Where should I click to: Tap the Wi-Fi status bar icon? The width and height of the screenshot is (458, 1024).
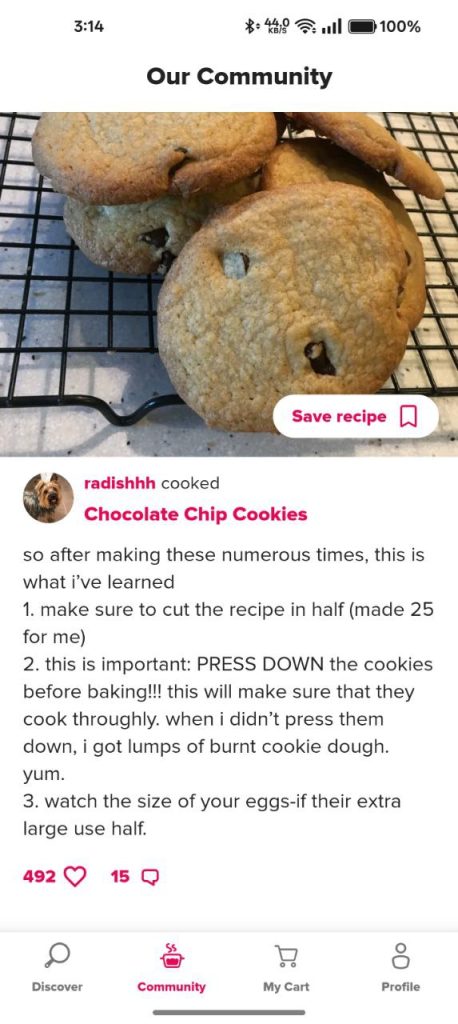305,27
